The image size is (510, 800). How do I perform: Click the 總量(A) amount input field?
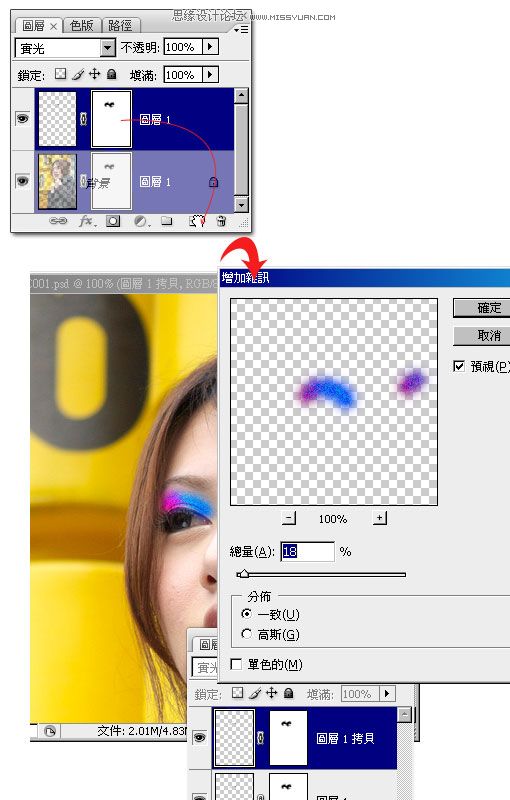pyautogui.click(x=307, y=552)
